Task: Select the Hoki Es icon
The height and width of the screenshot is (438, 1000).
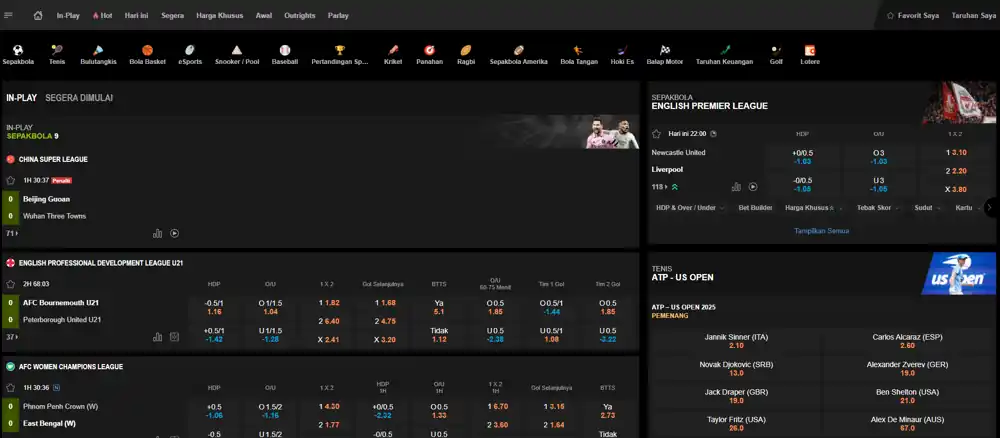Action: point(622,50)
